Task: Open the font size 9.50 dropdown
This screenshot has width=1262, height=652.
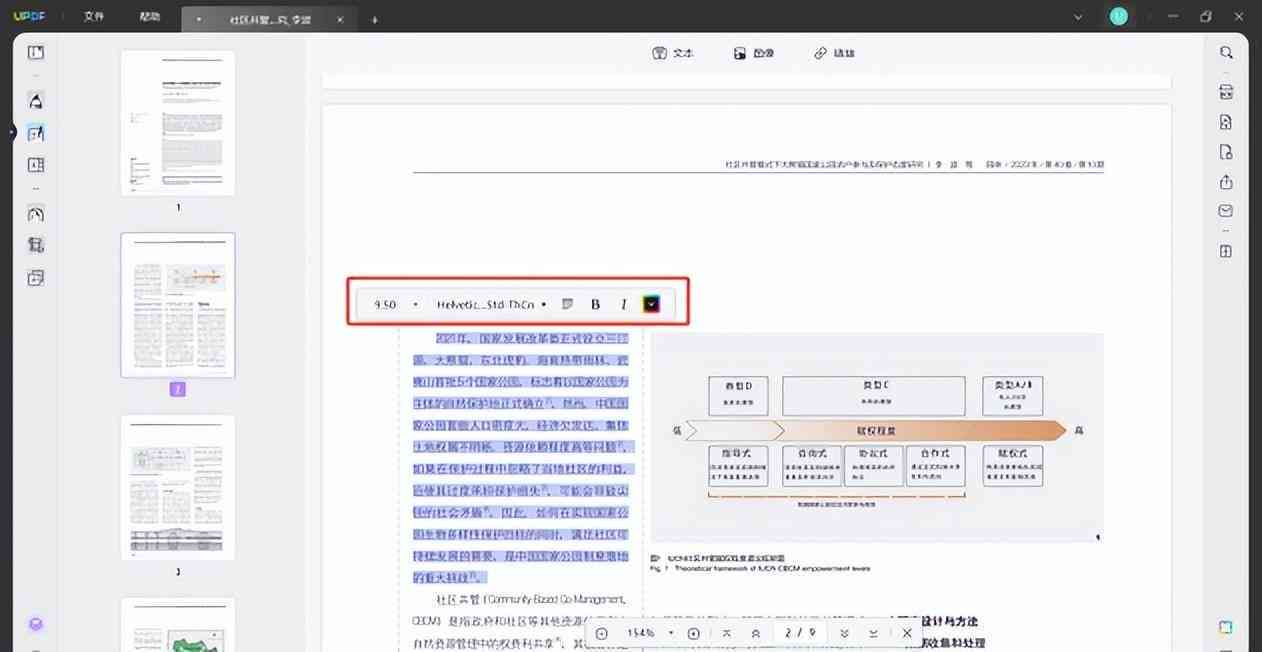Action: pos(396,304)
